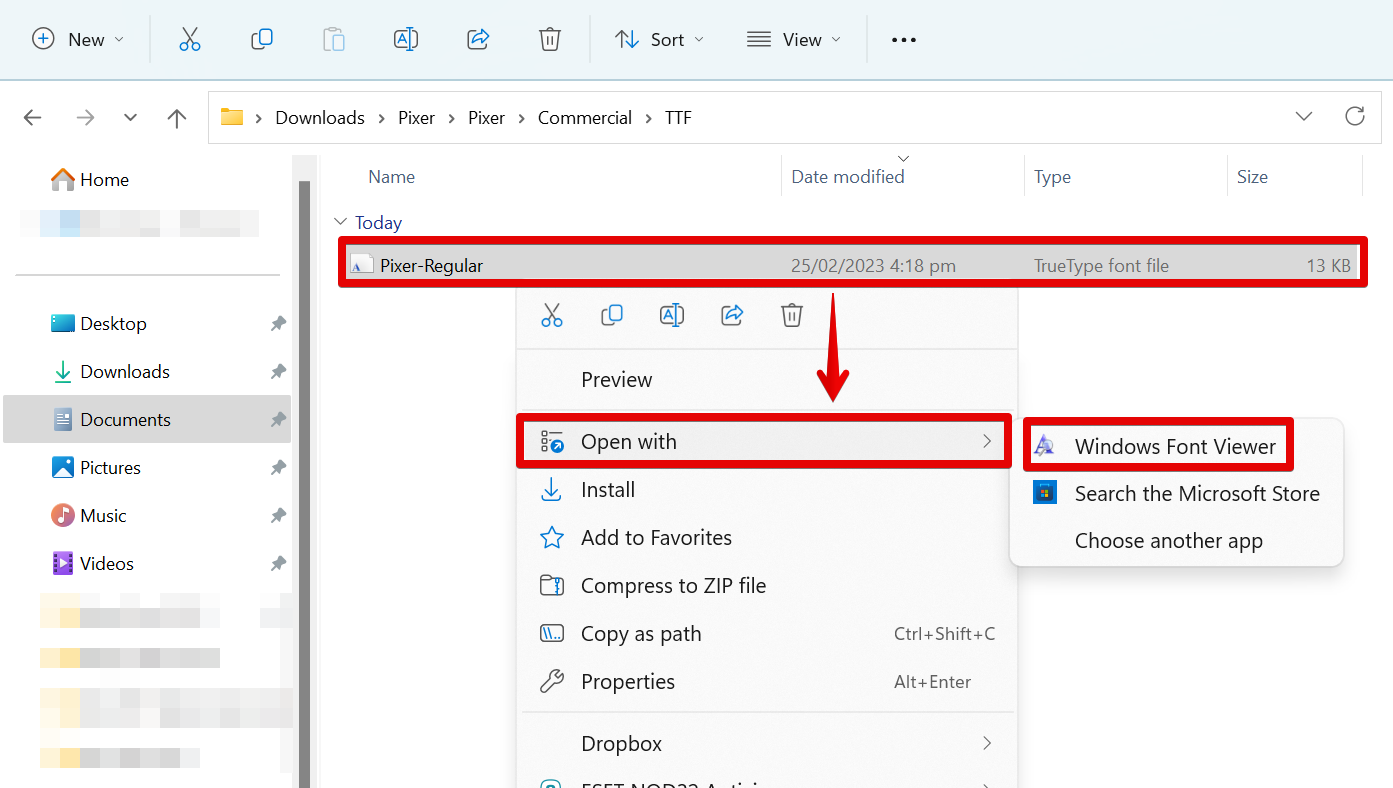The height and width of the screenshot is (788, 1393).
Task: Click the Rename icon in the top toolbar
Action: (406, 40)
